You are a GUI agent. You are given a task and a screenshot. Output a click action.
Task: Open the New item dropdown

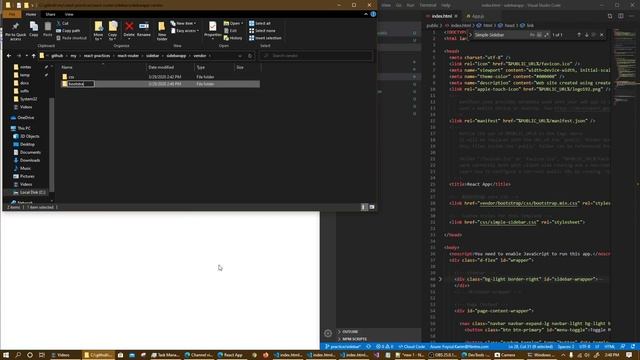tap(183, 23)
